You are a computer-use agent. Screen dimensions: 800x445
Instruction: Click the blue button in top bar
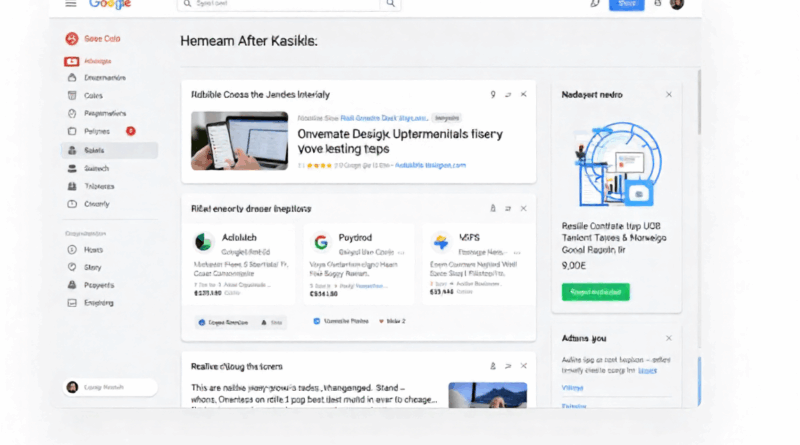point(627,4)
